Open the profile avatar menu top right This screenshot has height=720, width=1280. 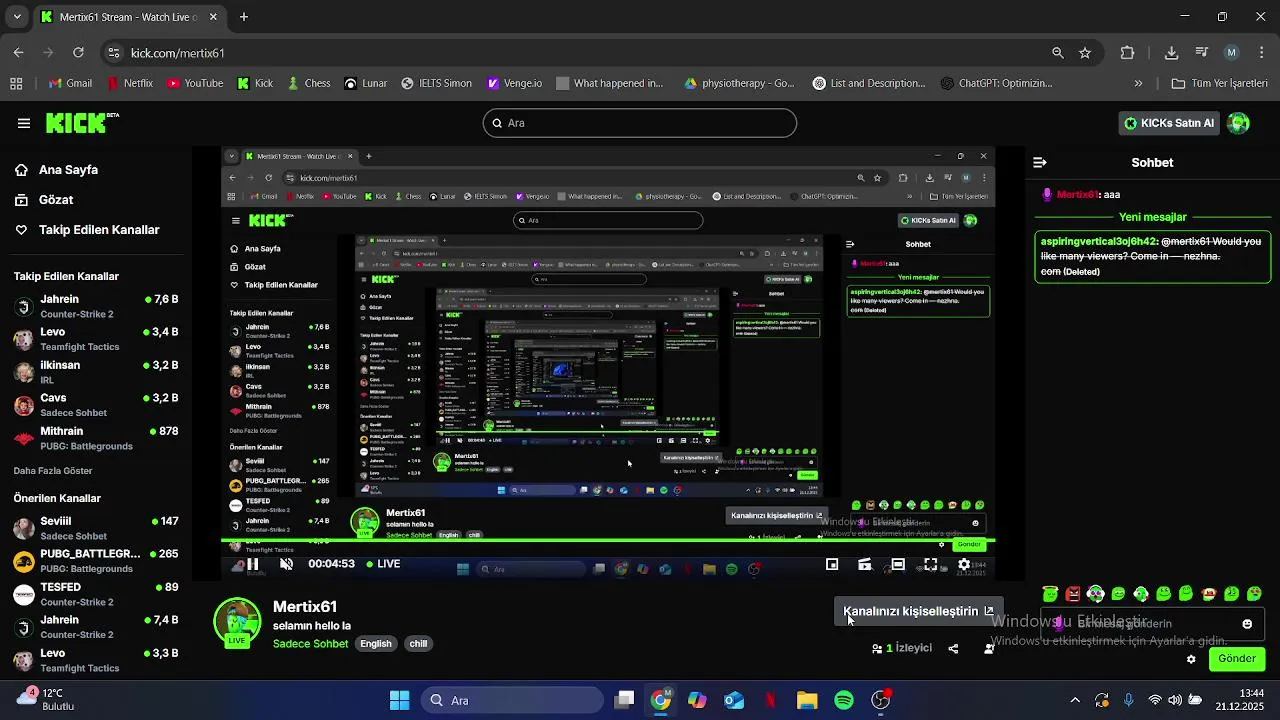click(1239, 123)
